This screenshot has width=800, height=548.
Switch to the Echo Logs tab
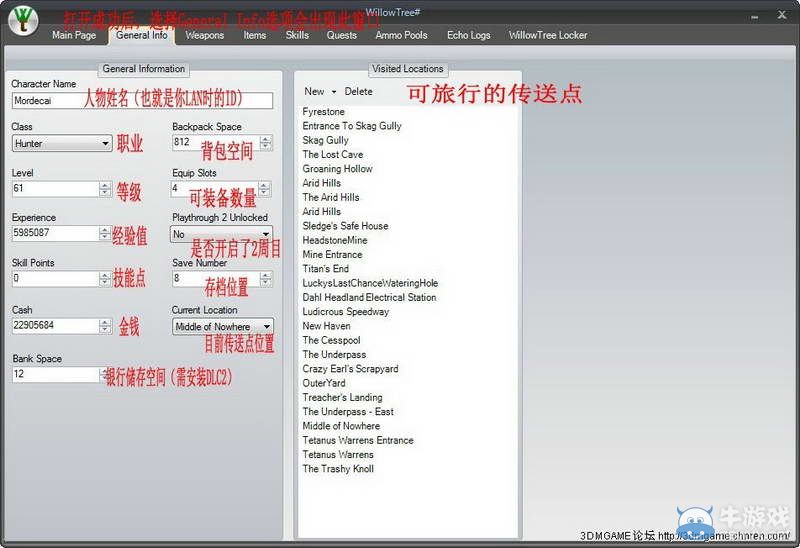pyautogui.click(x=468, y=35)
